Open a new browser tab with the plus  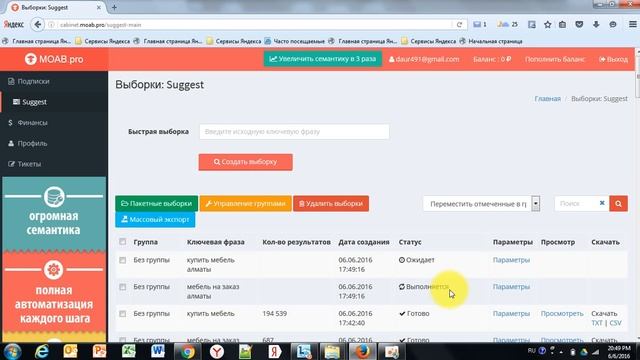click(x=114, y=7)
